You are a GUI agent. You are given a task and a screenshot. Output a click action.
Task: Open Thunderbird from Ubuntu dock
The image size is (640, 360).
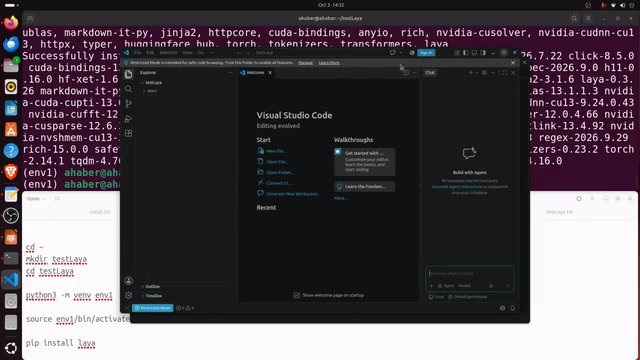tap(11, 44)
